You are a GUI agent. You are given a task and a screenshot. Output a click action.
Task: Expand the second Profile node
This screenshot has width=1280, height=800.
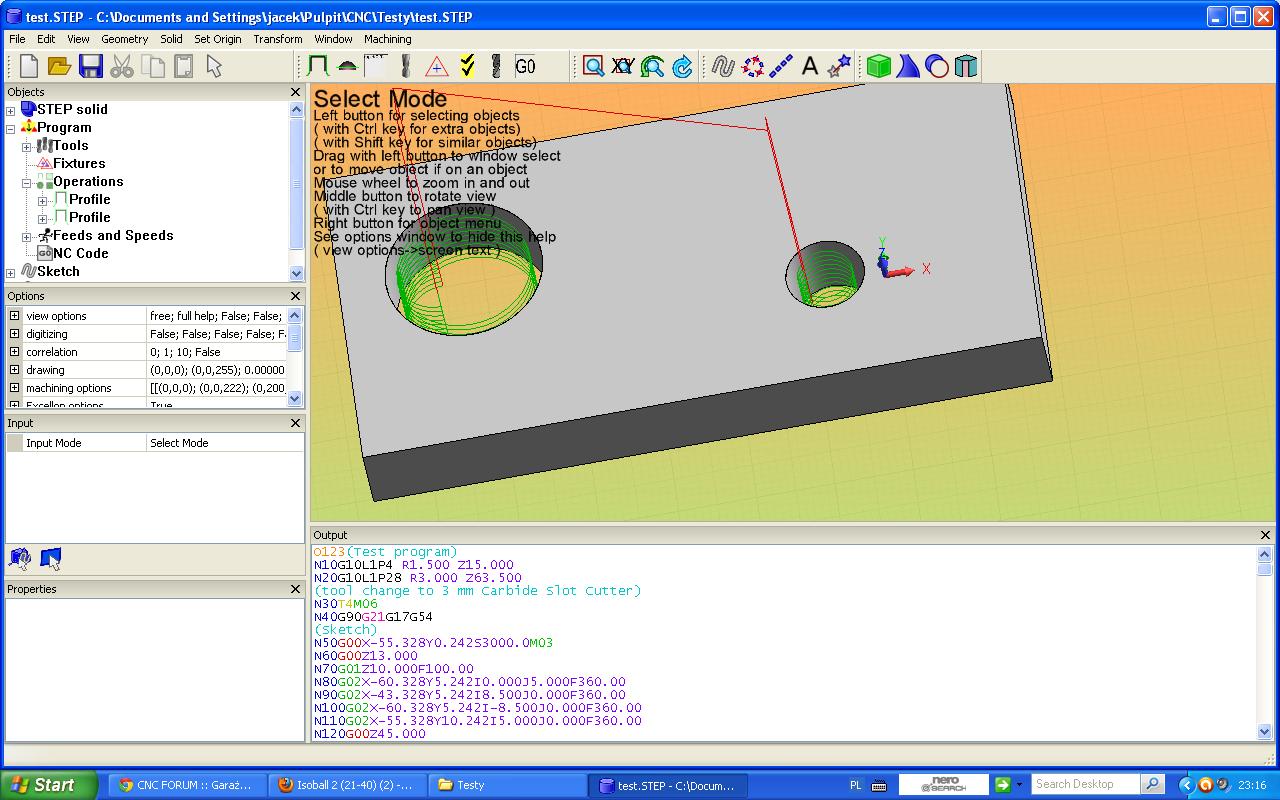(x=43, y=218)
